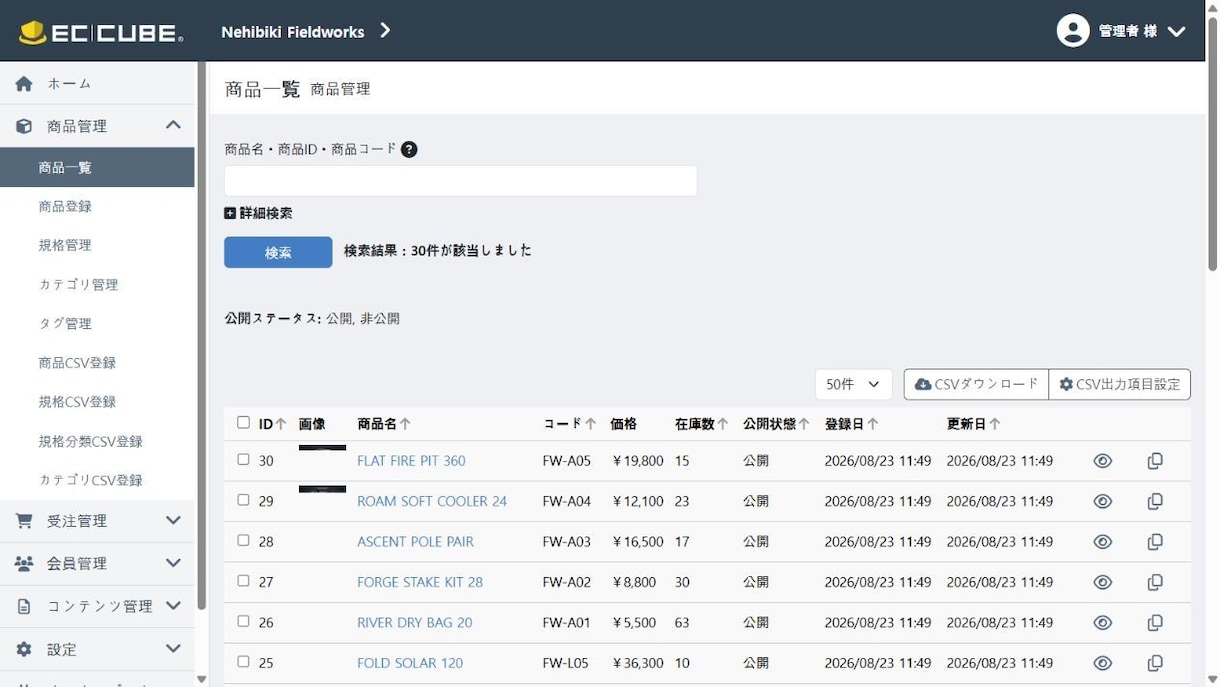The width and height of the screenshot is (1220, 687).
Task: Sort table by 公開状態 arrow
Action: tap(804, 424)
